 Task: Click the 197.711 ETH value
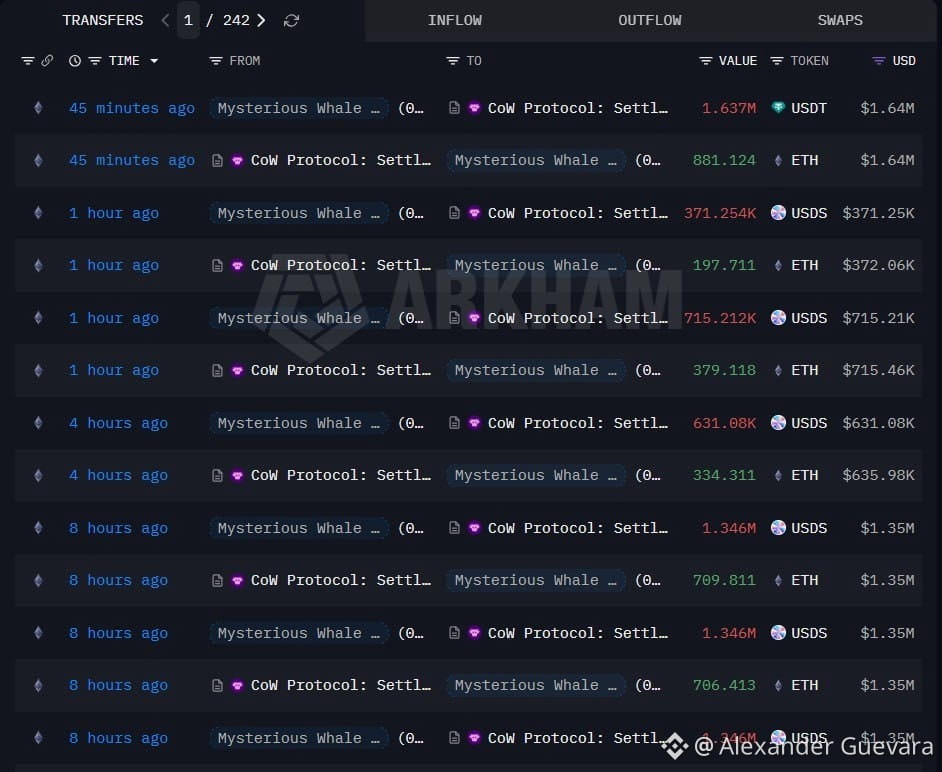click(724, 266)
